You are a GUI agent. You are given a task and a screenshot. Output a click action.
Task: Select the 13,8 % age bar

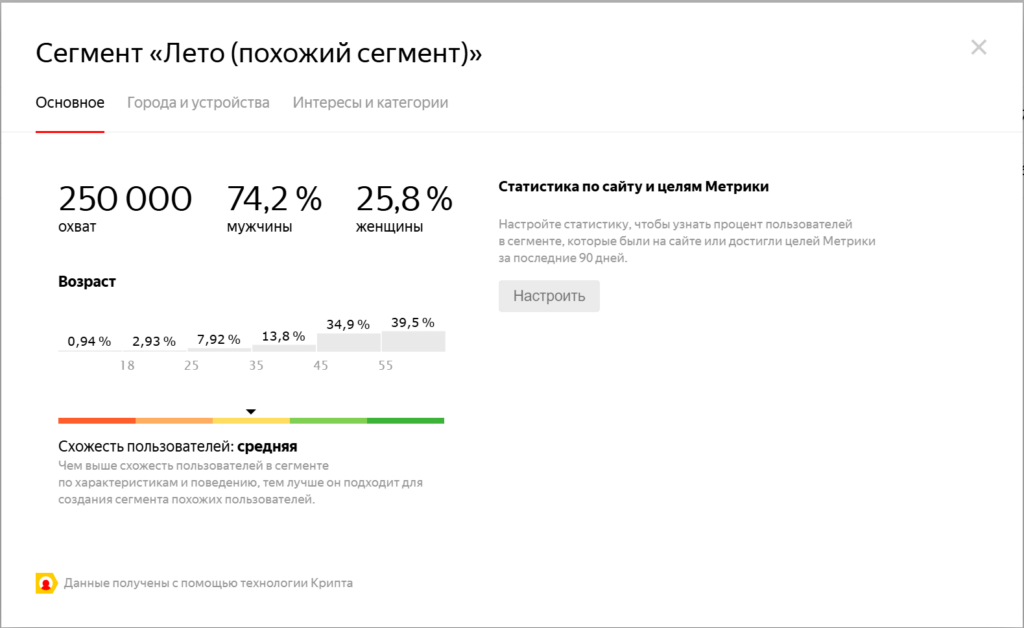pyautogui.click(x=284, y=347)
